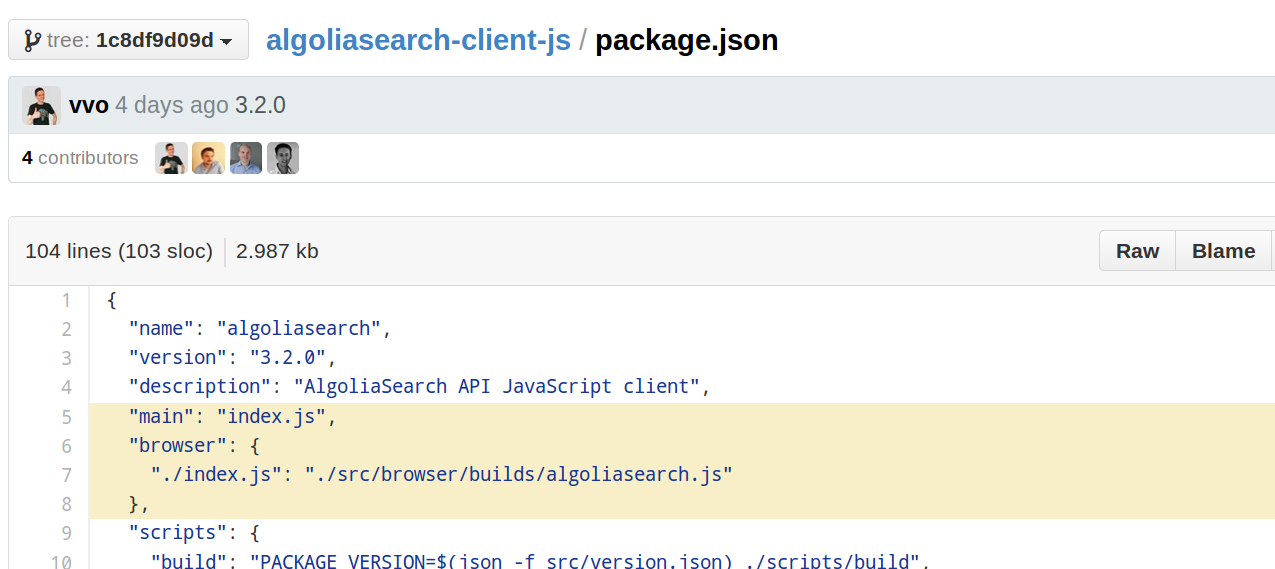Open the algoliasearch-client-js repository link

pos(418,40)
